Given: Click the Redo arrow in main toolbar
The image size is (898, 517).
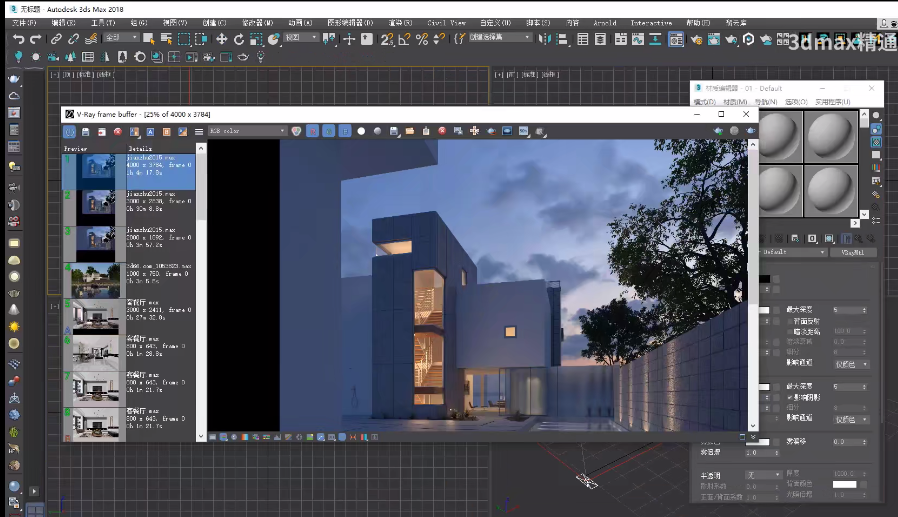Looking at the screenshot, I should point(36,39).
